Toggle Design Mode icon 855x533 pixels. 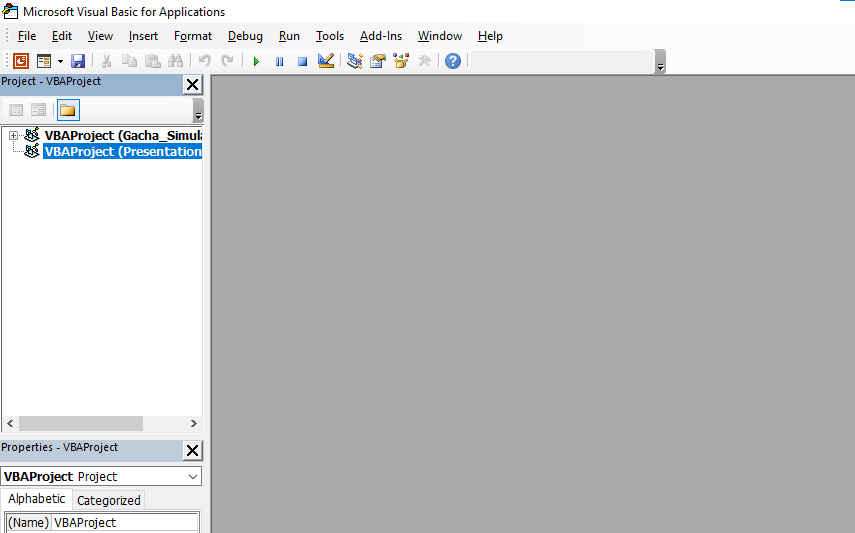click(x=326, y=61)
